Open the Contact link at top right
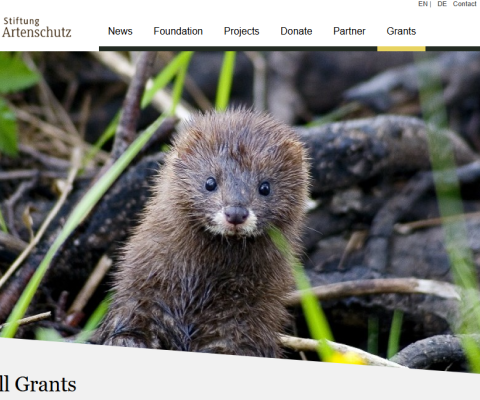Image resolution: width=480 pixels, height=400 pixels. [x=464, y=4]
